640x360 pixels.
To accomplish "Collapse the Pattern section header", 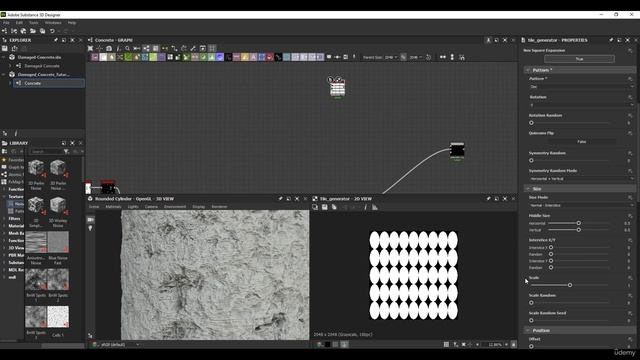I will (x=580, y=70).
